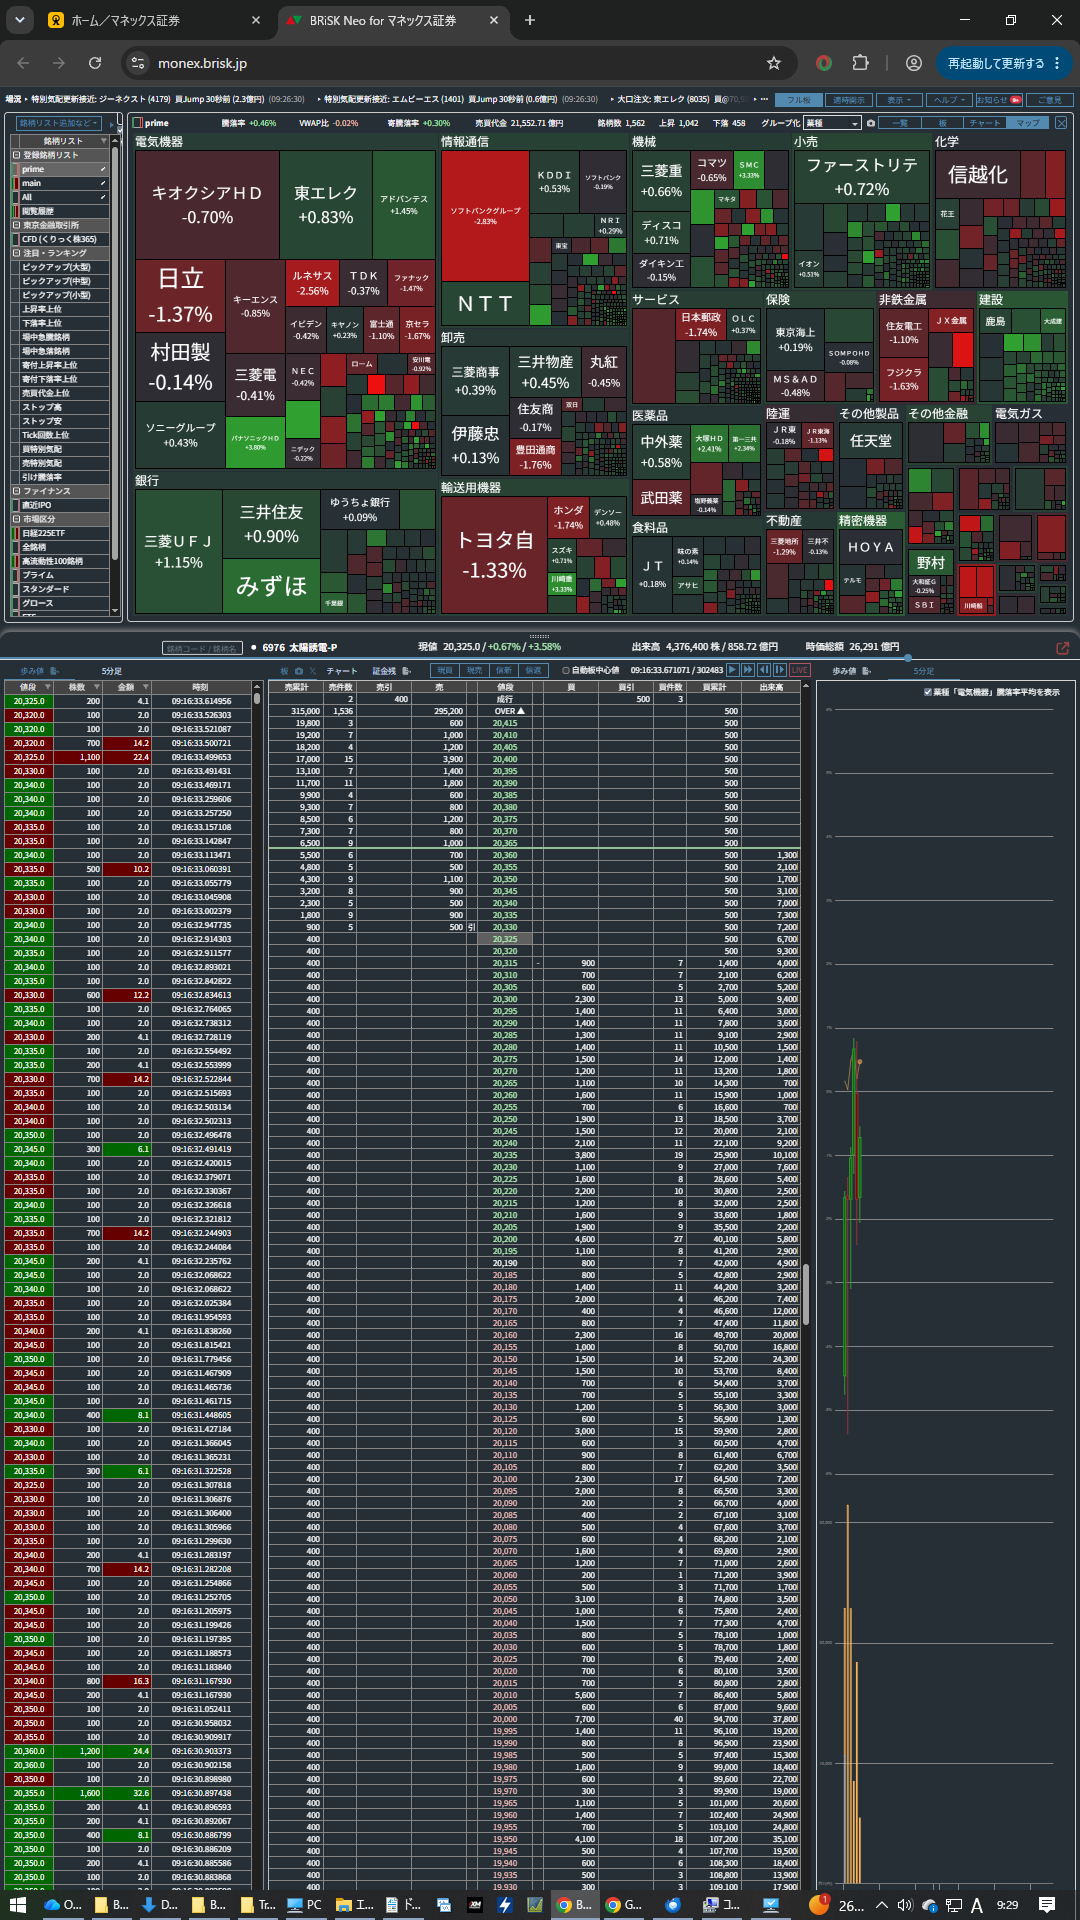The height and width of the screenshot is (1920, 1080).
Task: Click the heatmap panel close X icon
Action: tap(1061, 123)
